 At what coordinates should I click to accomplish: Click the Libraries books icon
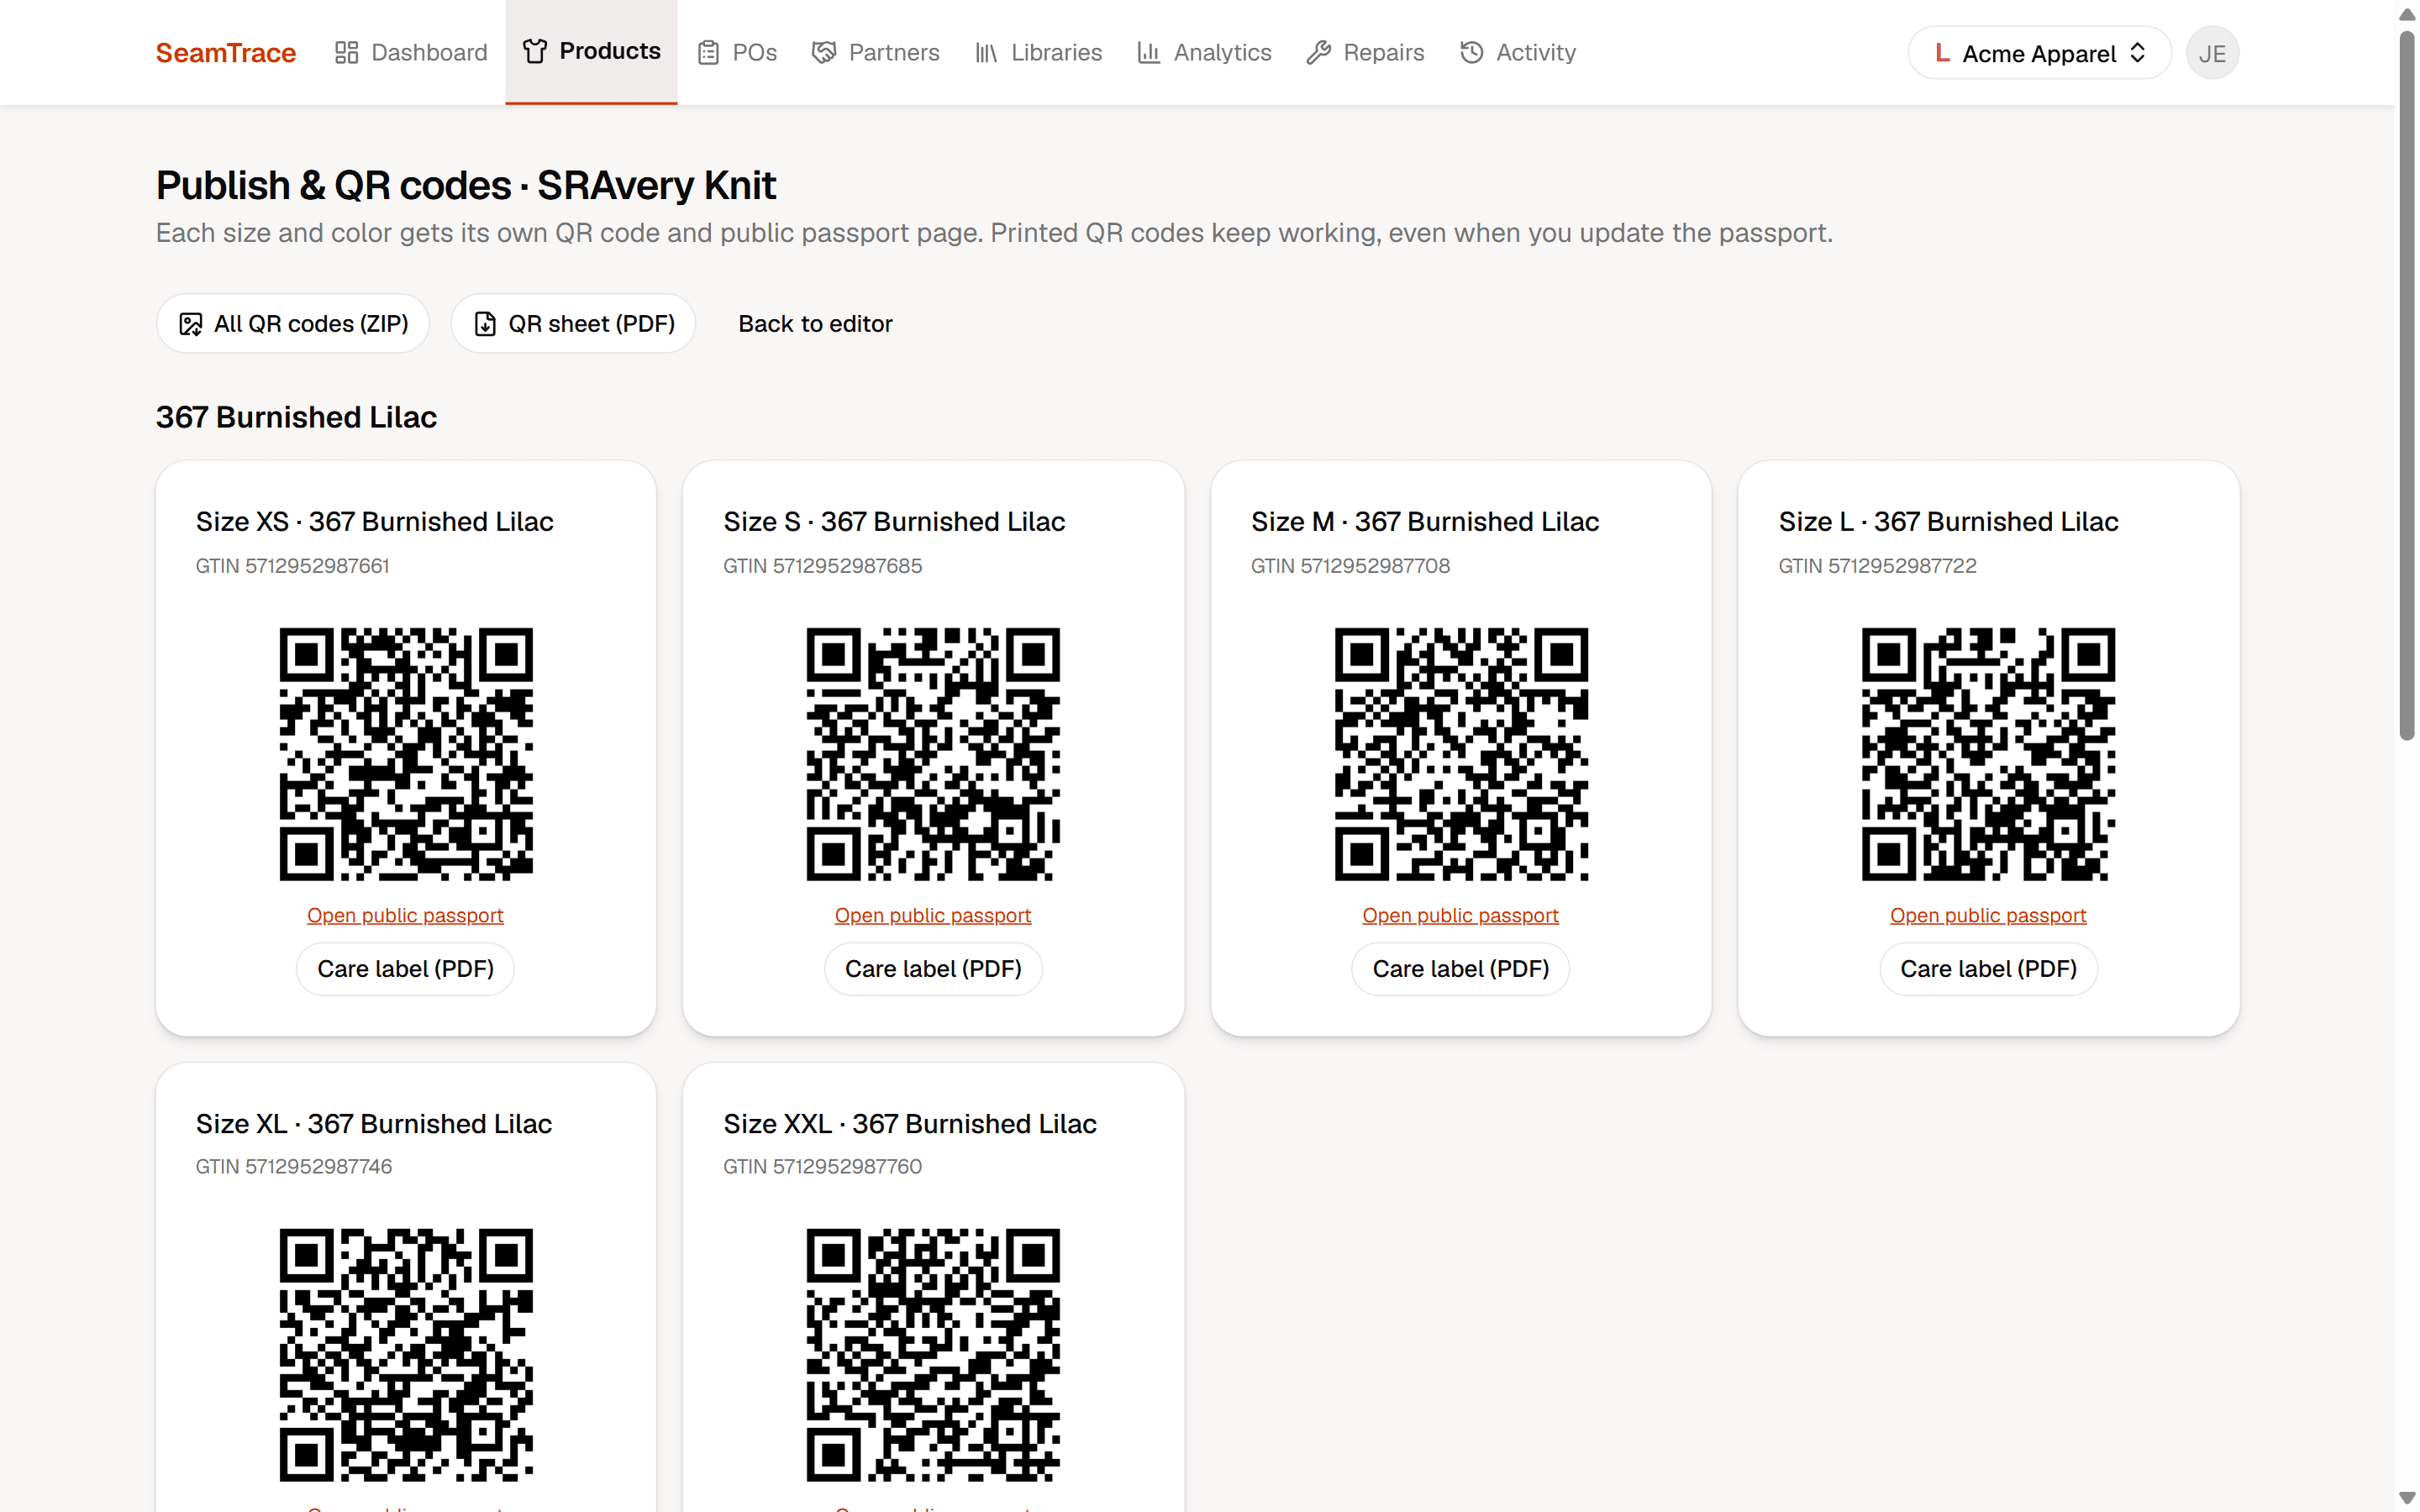coord(986,52)
